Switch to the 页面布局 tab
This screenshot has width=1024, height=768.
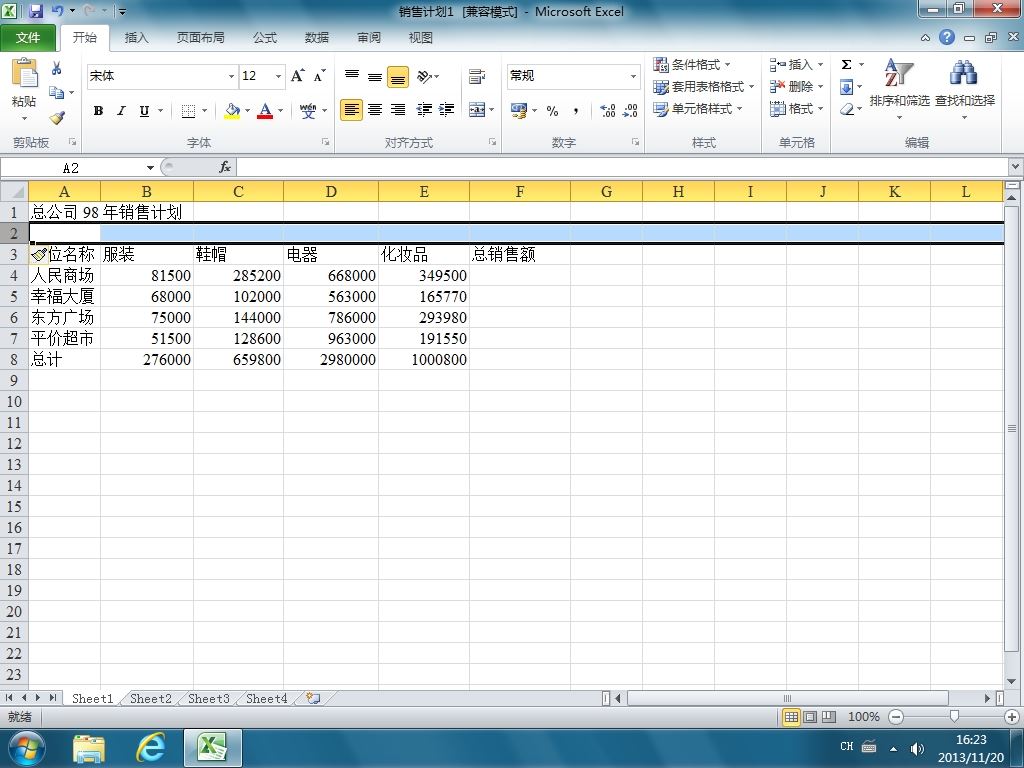pos(200,38)
